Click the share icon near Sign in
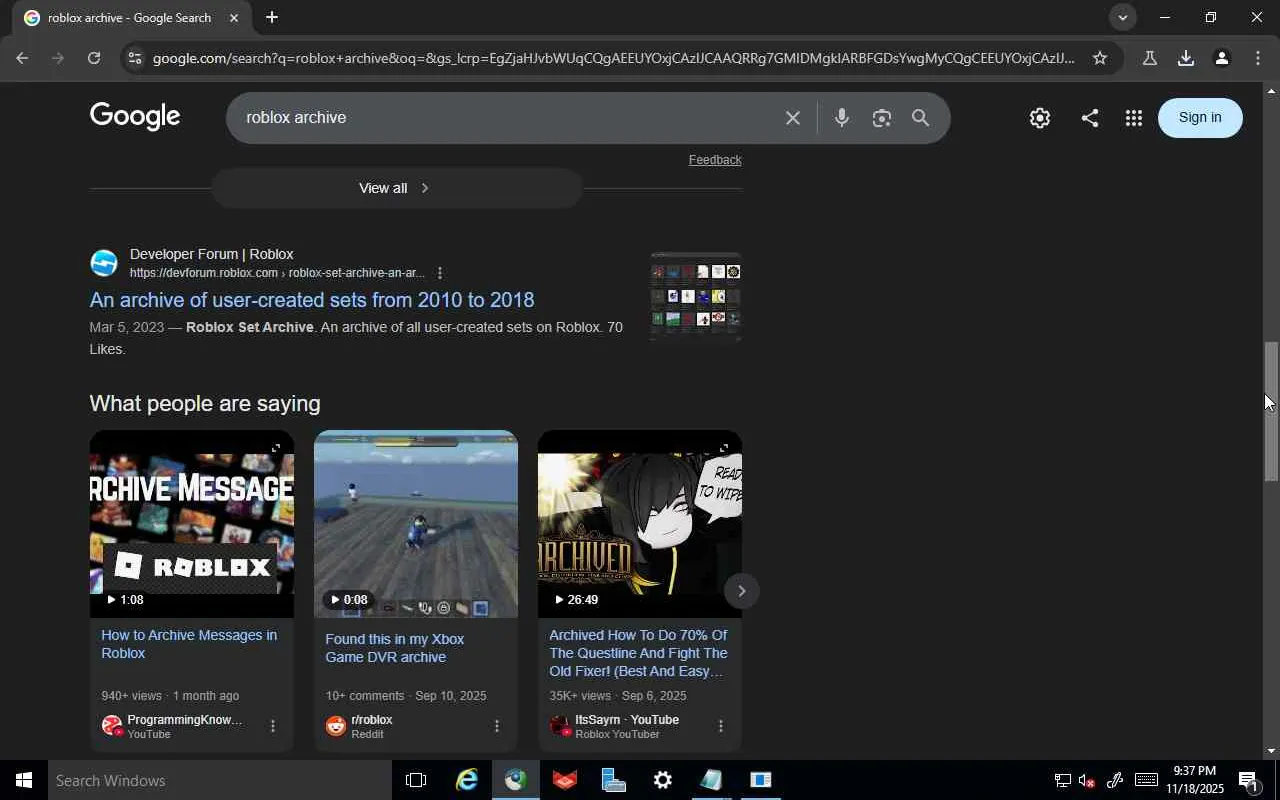This screenshot has height=800, width=1280. click(x=1090, y=118)
